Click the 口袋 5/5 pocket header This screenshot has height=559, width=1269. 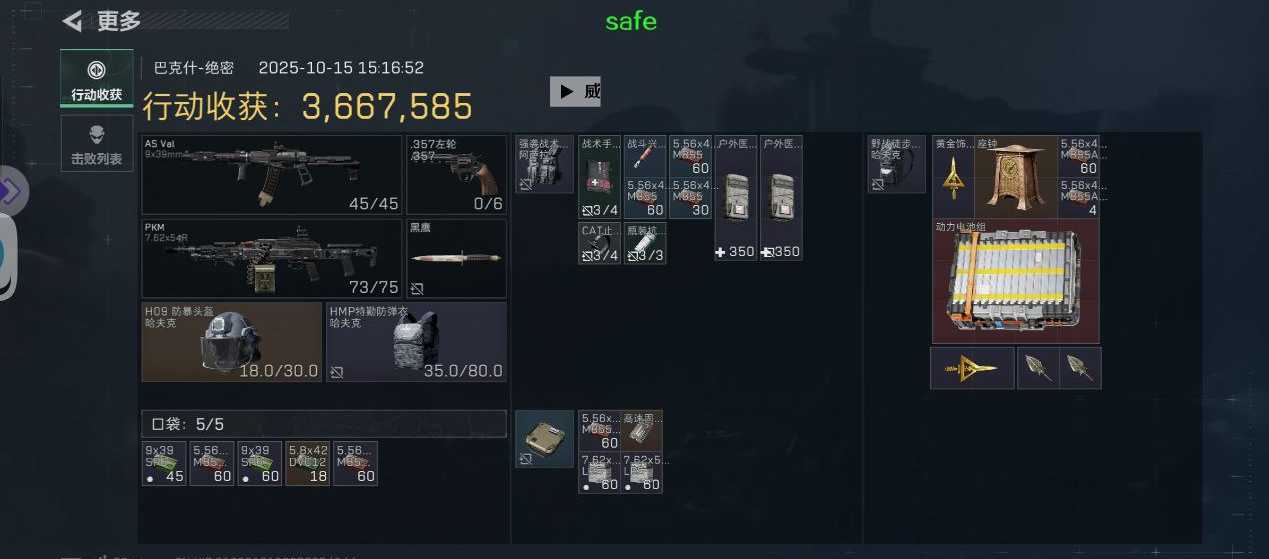click(x=324, y=424)
